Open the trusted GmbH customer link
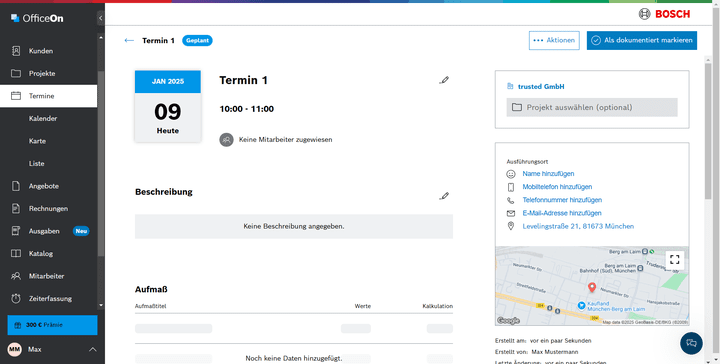The width and height of the screenshot is (720, 364). click(x=541, y=86)
